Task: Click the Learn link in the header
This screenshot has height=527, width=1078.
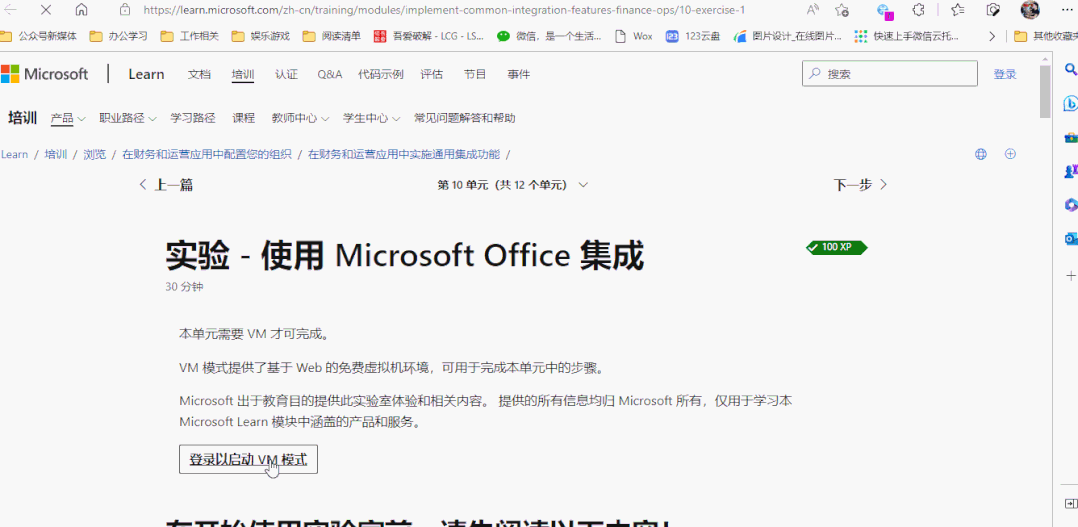Action: pos(146,74)
